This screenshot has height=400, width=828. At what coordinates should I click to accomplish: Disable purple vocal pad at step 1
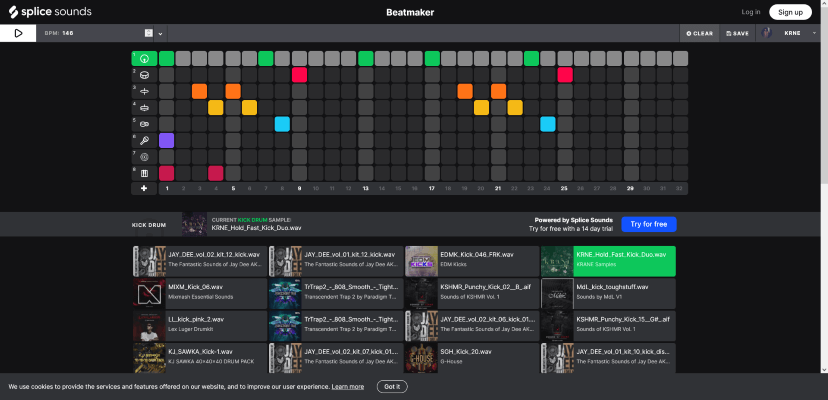pyautogui.click(x=166, y=141)
